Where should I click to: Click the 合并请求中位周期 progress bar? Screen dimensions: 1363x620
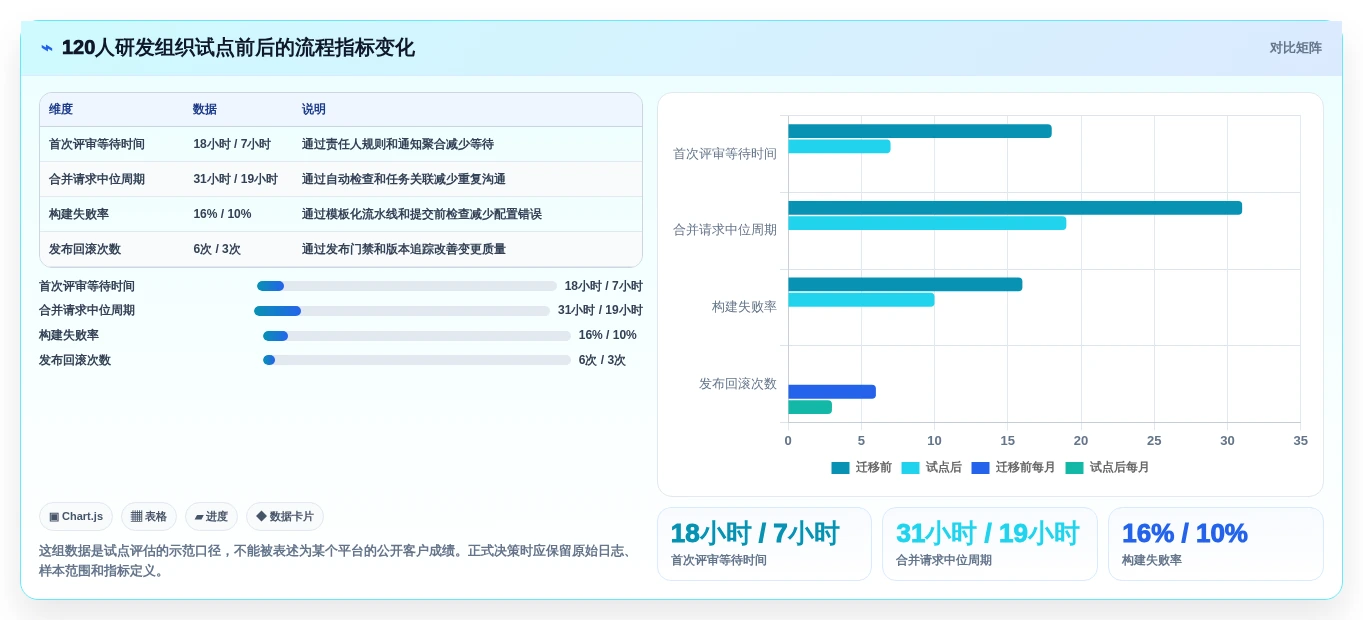click(402, 311)
